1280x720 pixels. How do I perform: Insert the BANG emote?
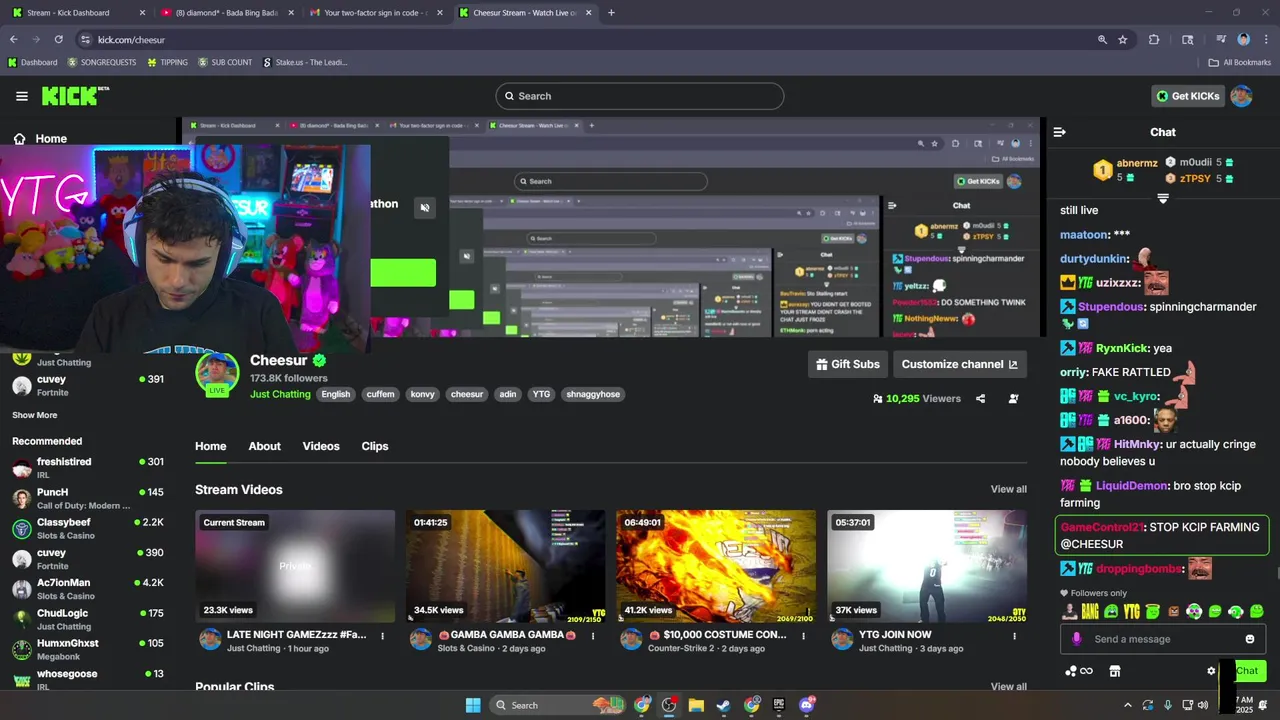point(1090,611)
